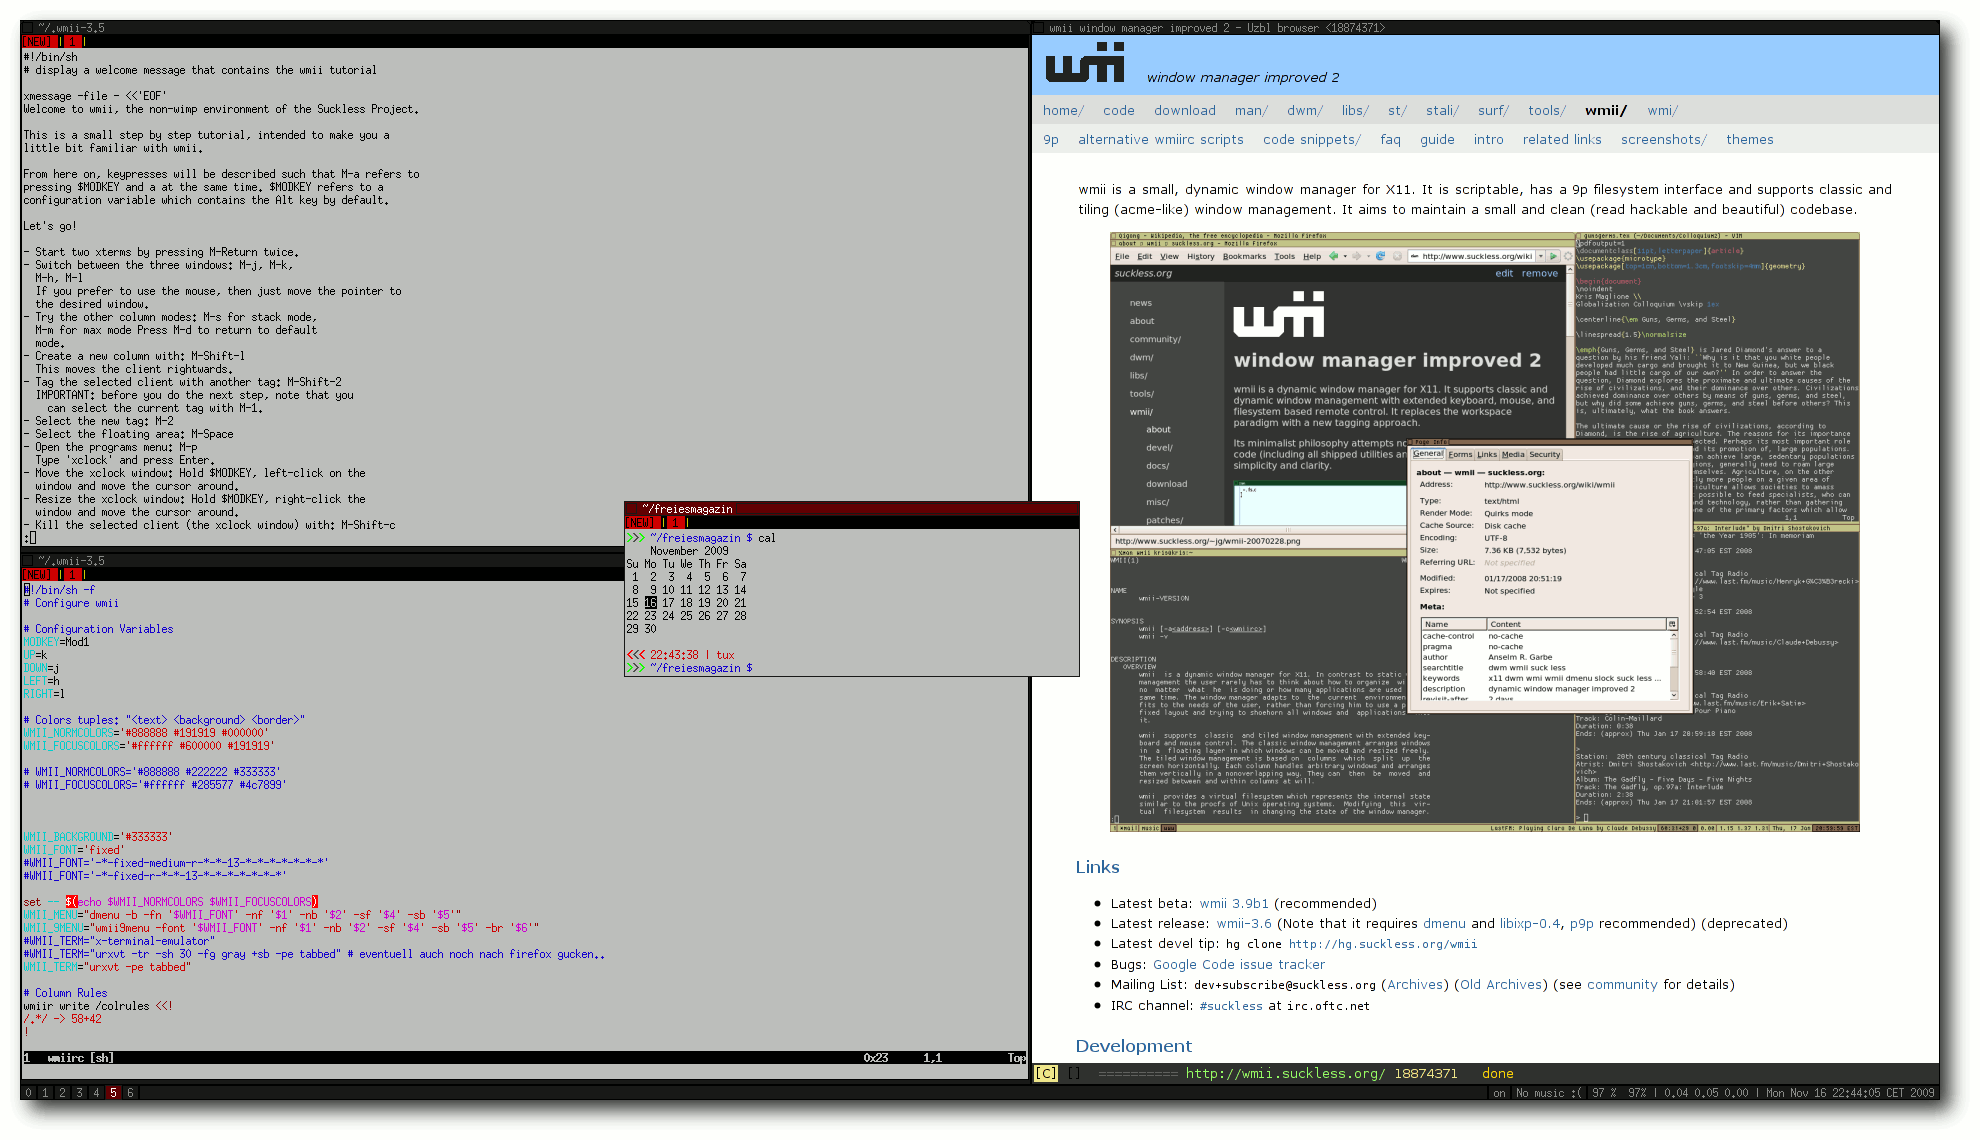The height and width of the screenshot is (1140, 1980).
Task: Open the related links subpage
Action: pyautogui.click(x=1561, y=139)
